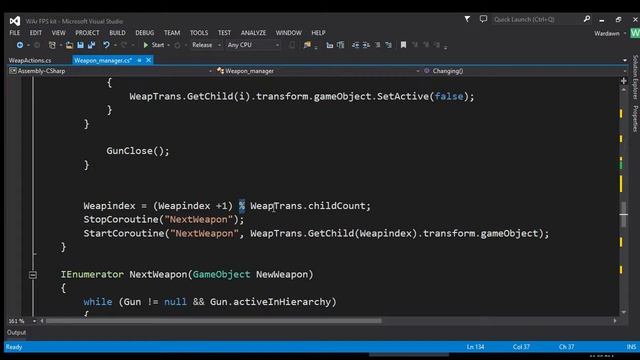Click the Uncomment Selection icon
Image resolution: width=640 pixels, height=360 pixels.
[388, 45]
